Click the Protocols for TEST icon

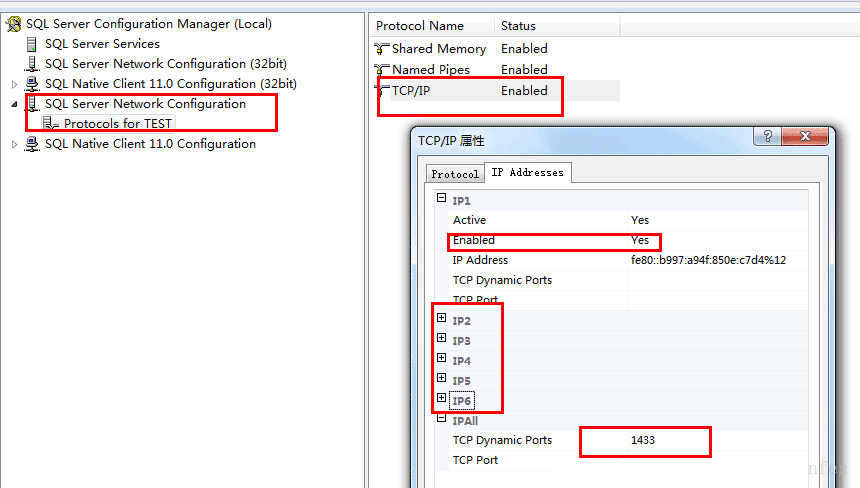(x=51, y=123)
